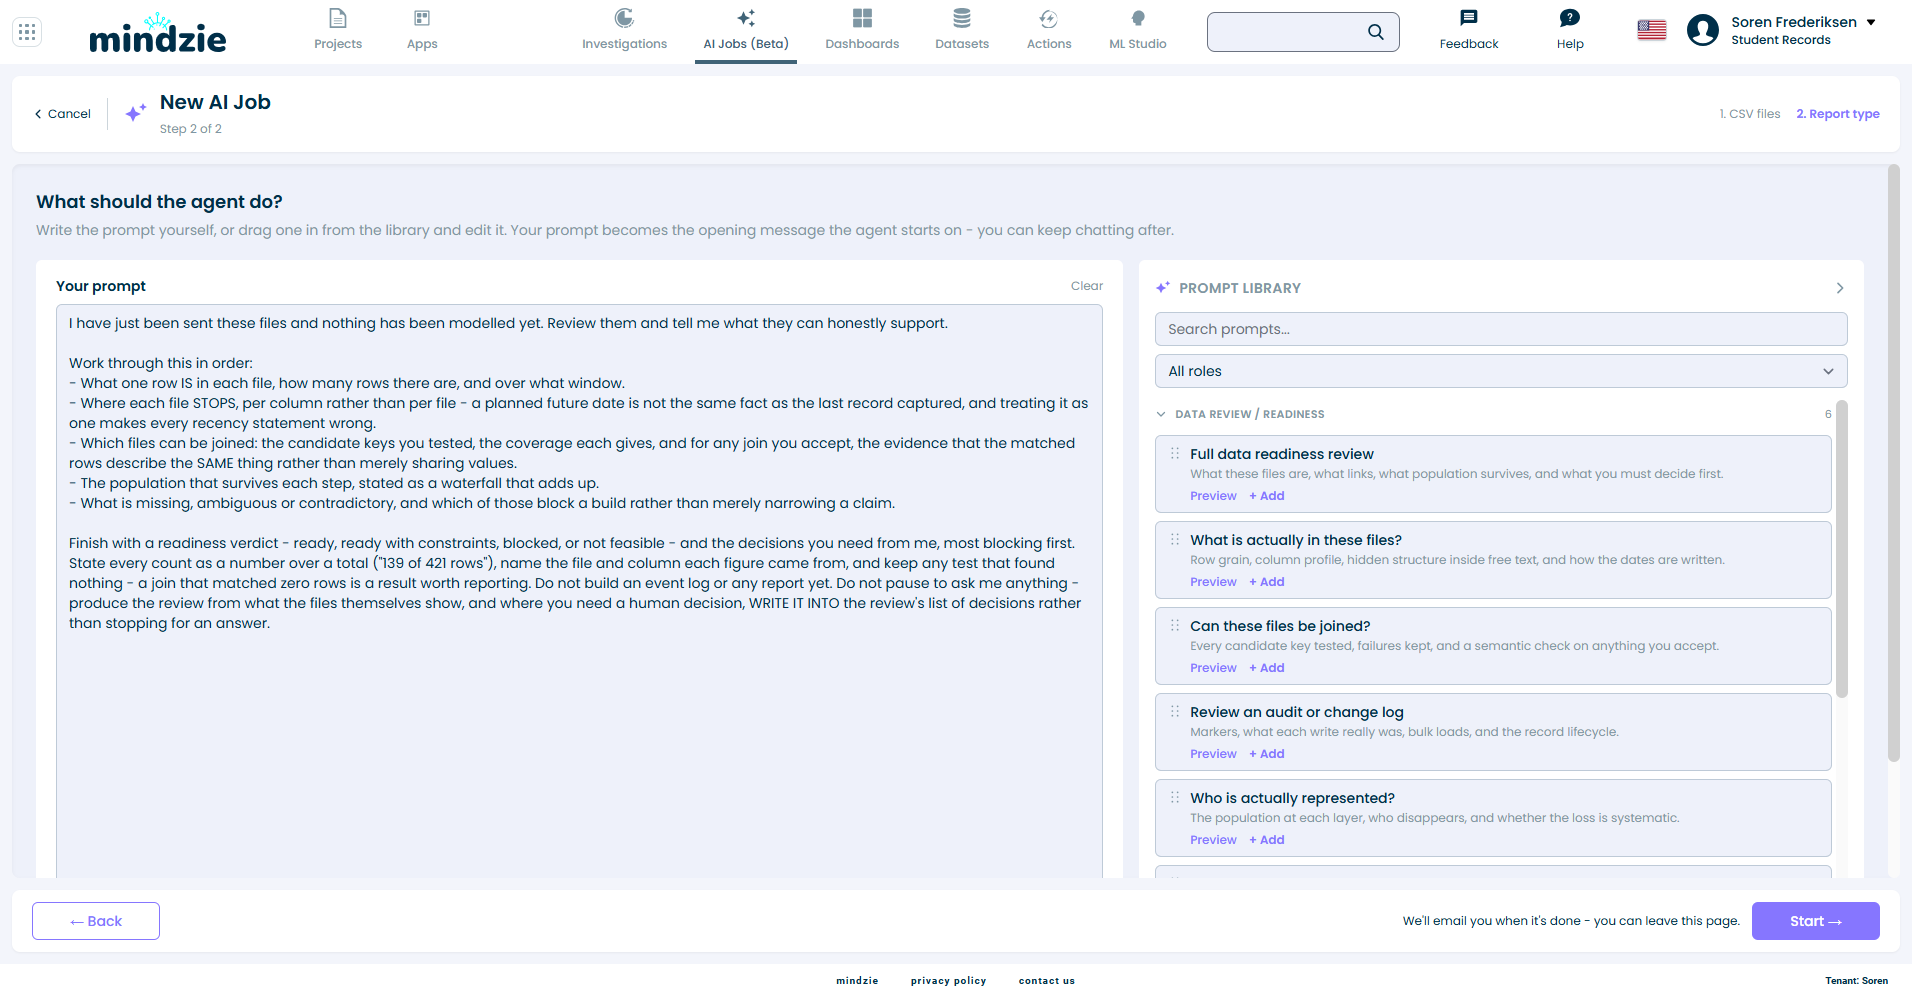Select the Full data readiness review card title

click(1282, 454)
